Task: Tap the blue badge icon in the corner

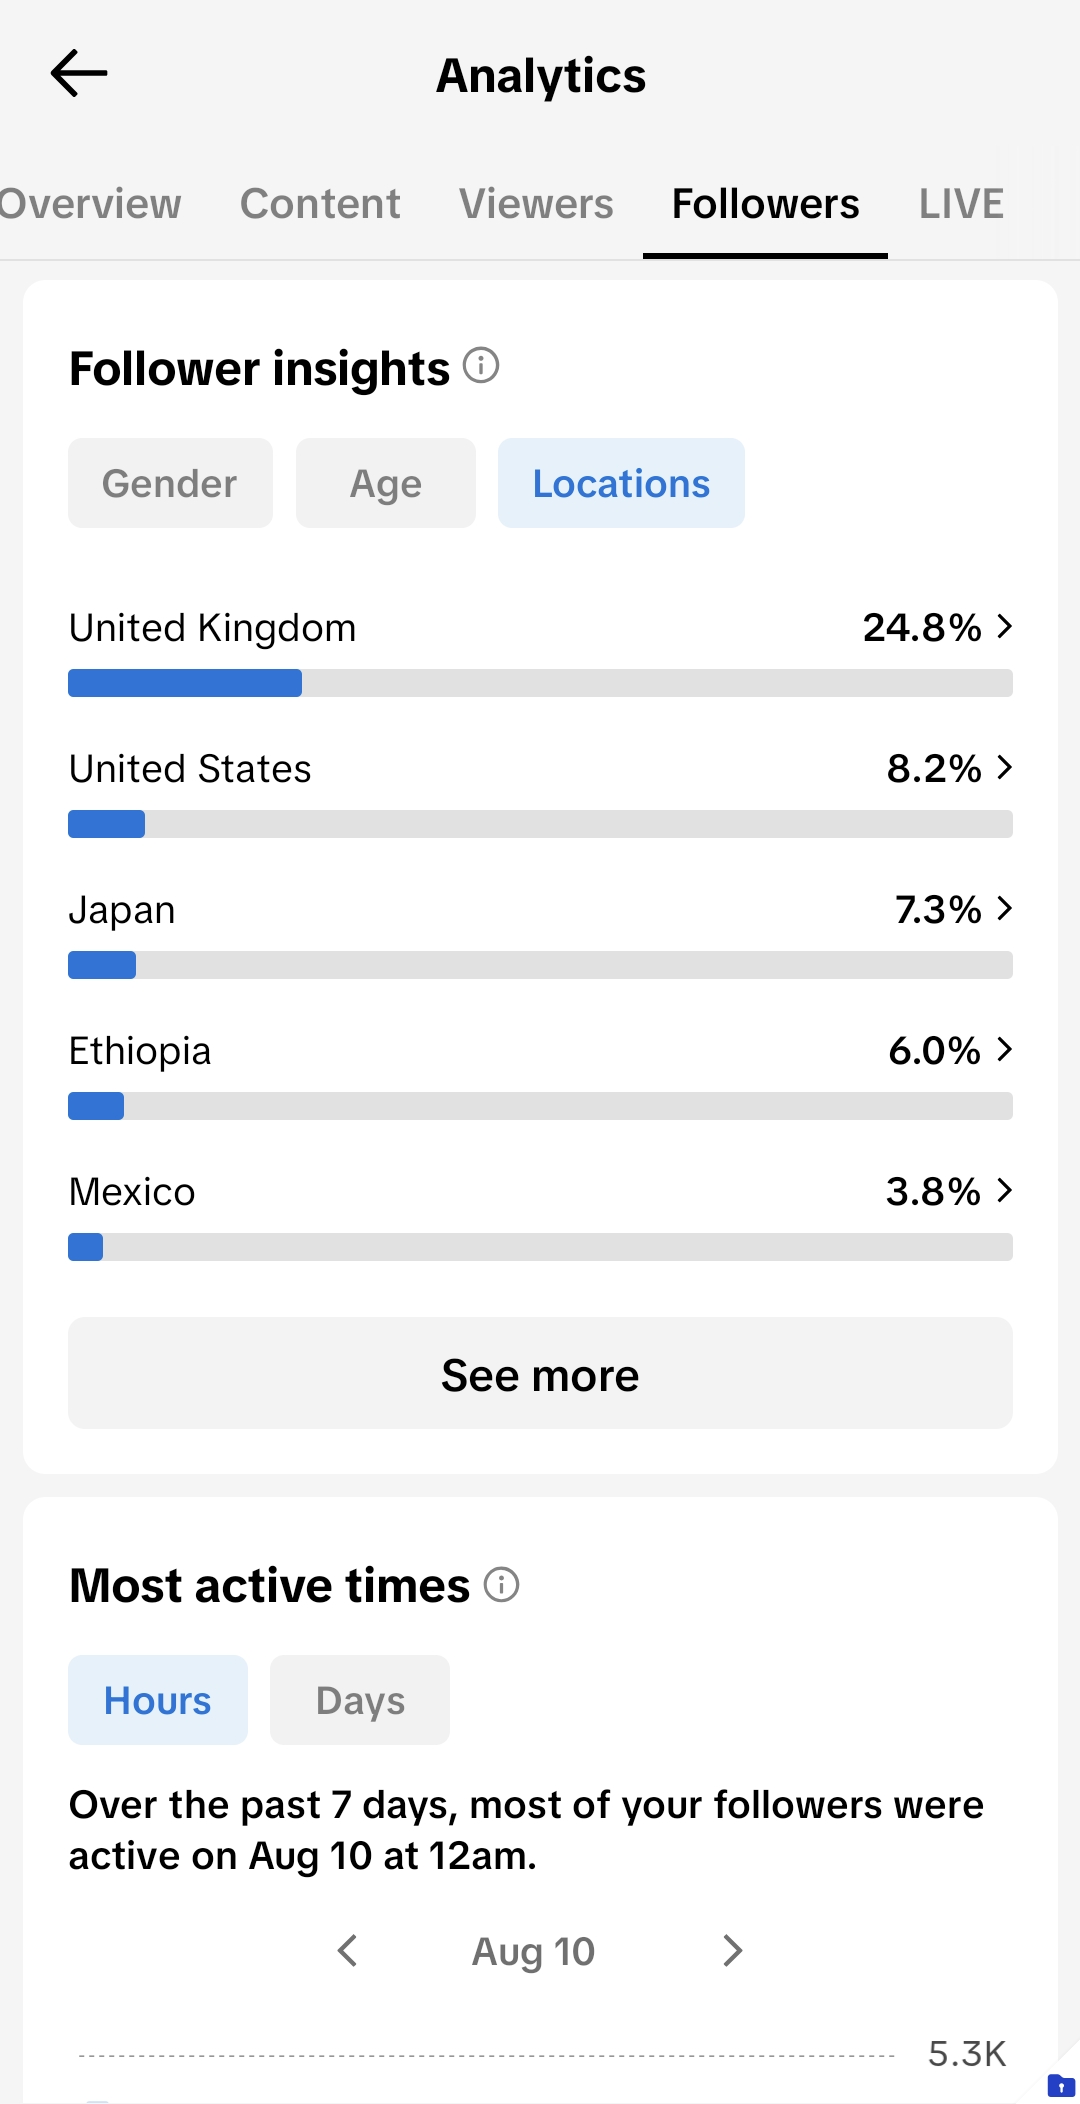Action: point(1060,2086)
